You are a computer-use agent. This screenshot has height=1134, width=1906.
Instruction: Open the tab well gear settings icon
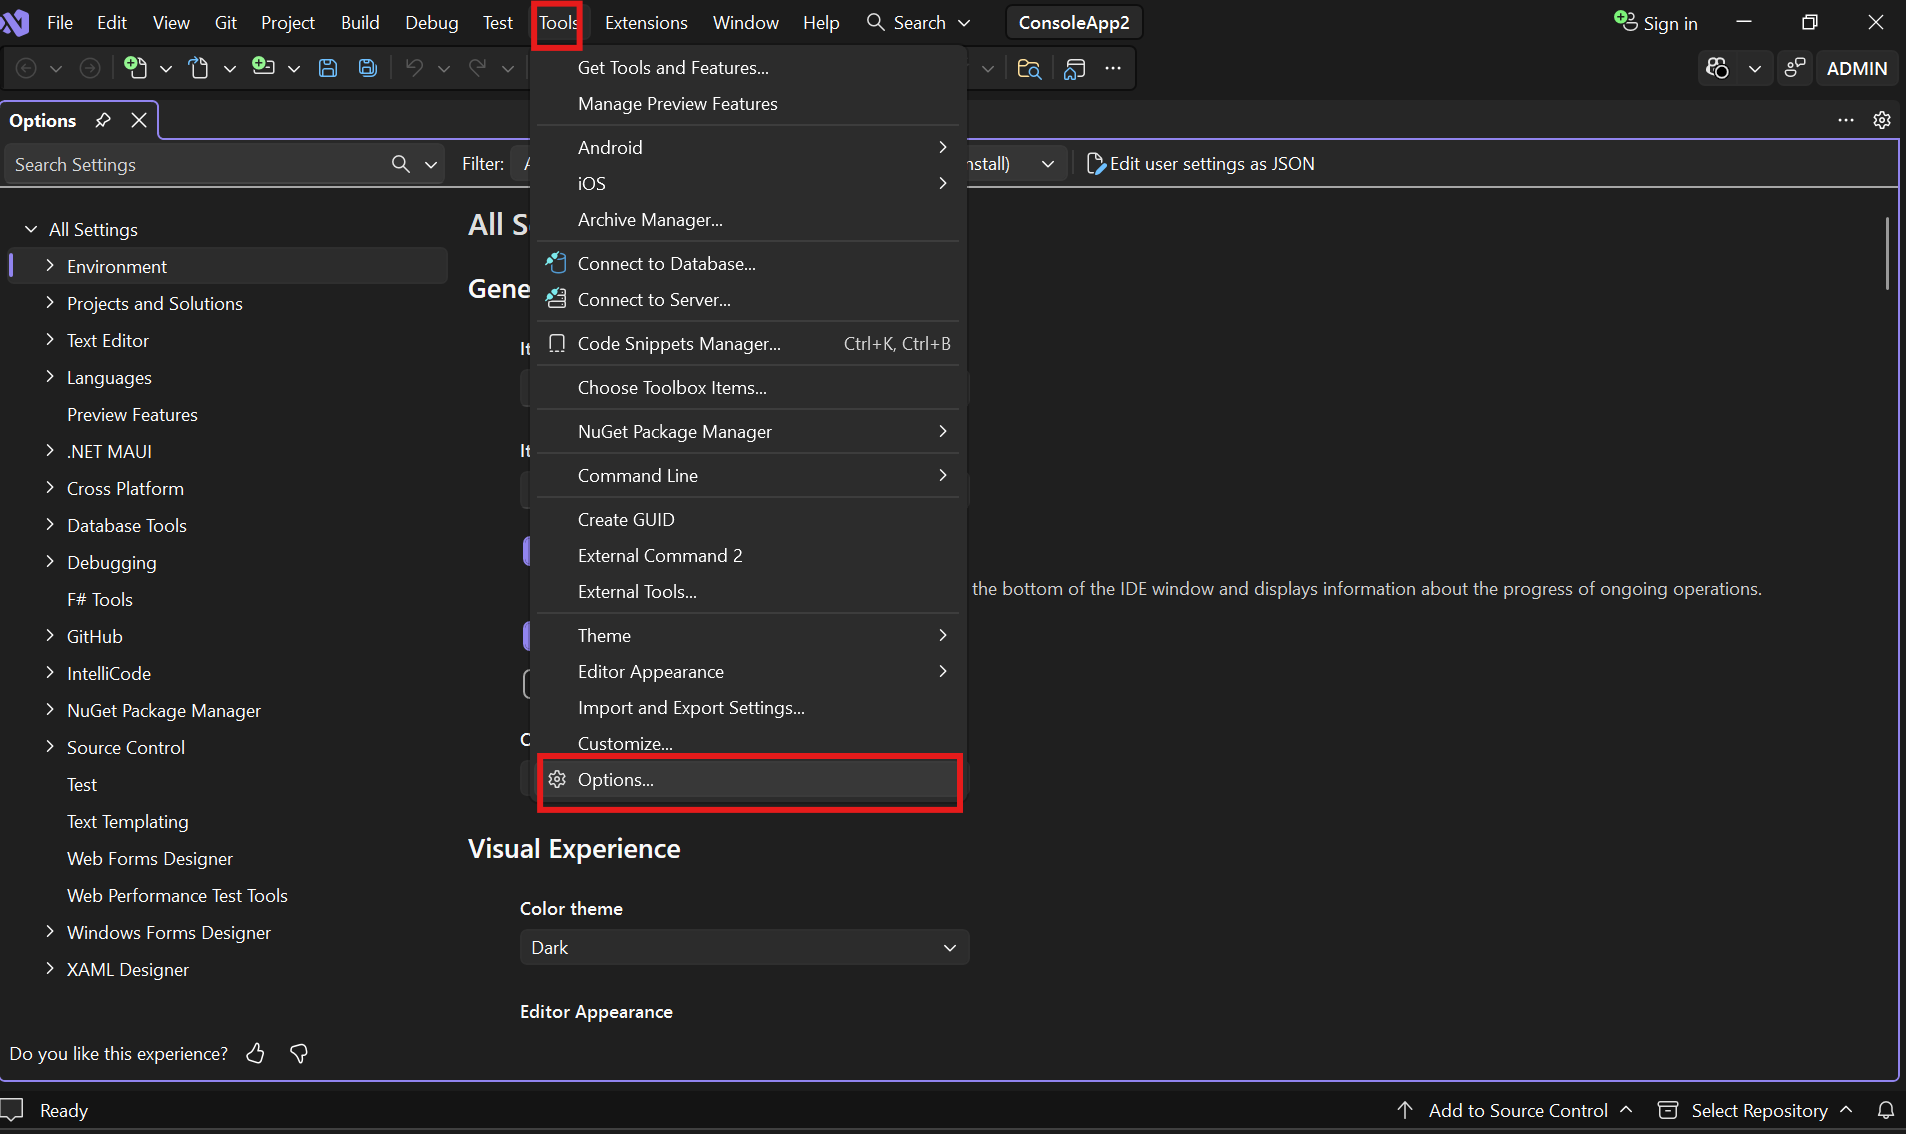pyautogui.click(x=1882, y=120)
